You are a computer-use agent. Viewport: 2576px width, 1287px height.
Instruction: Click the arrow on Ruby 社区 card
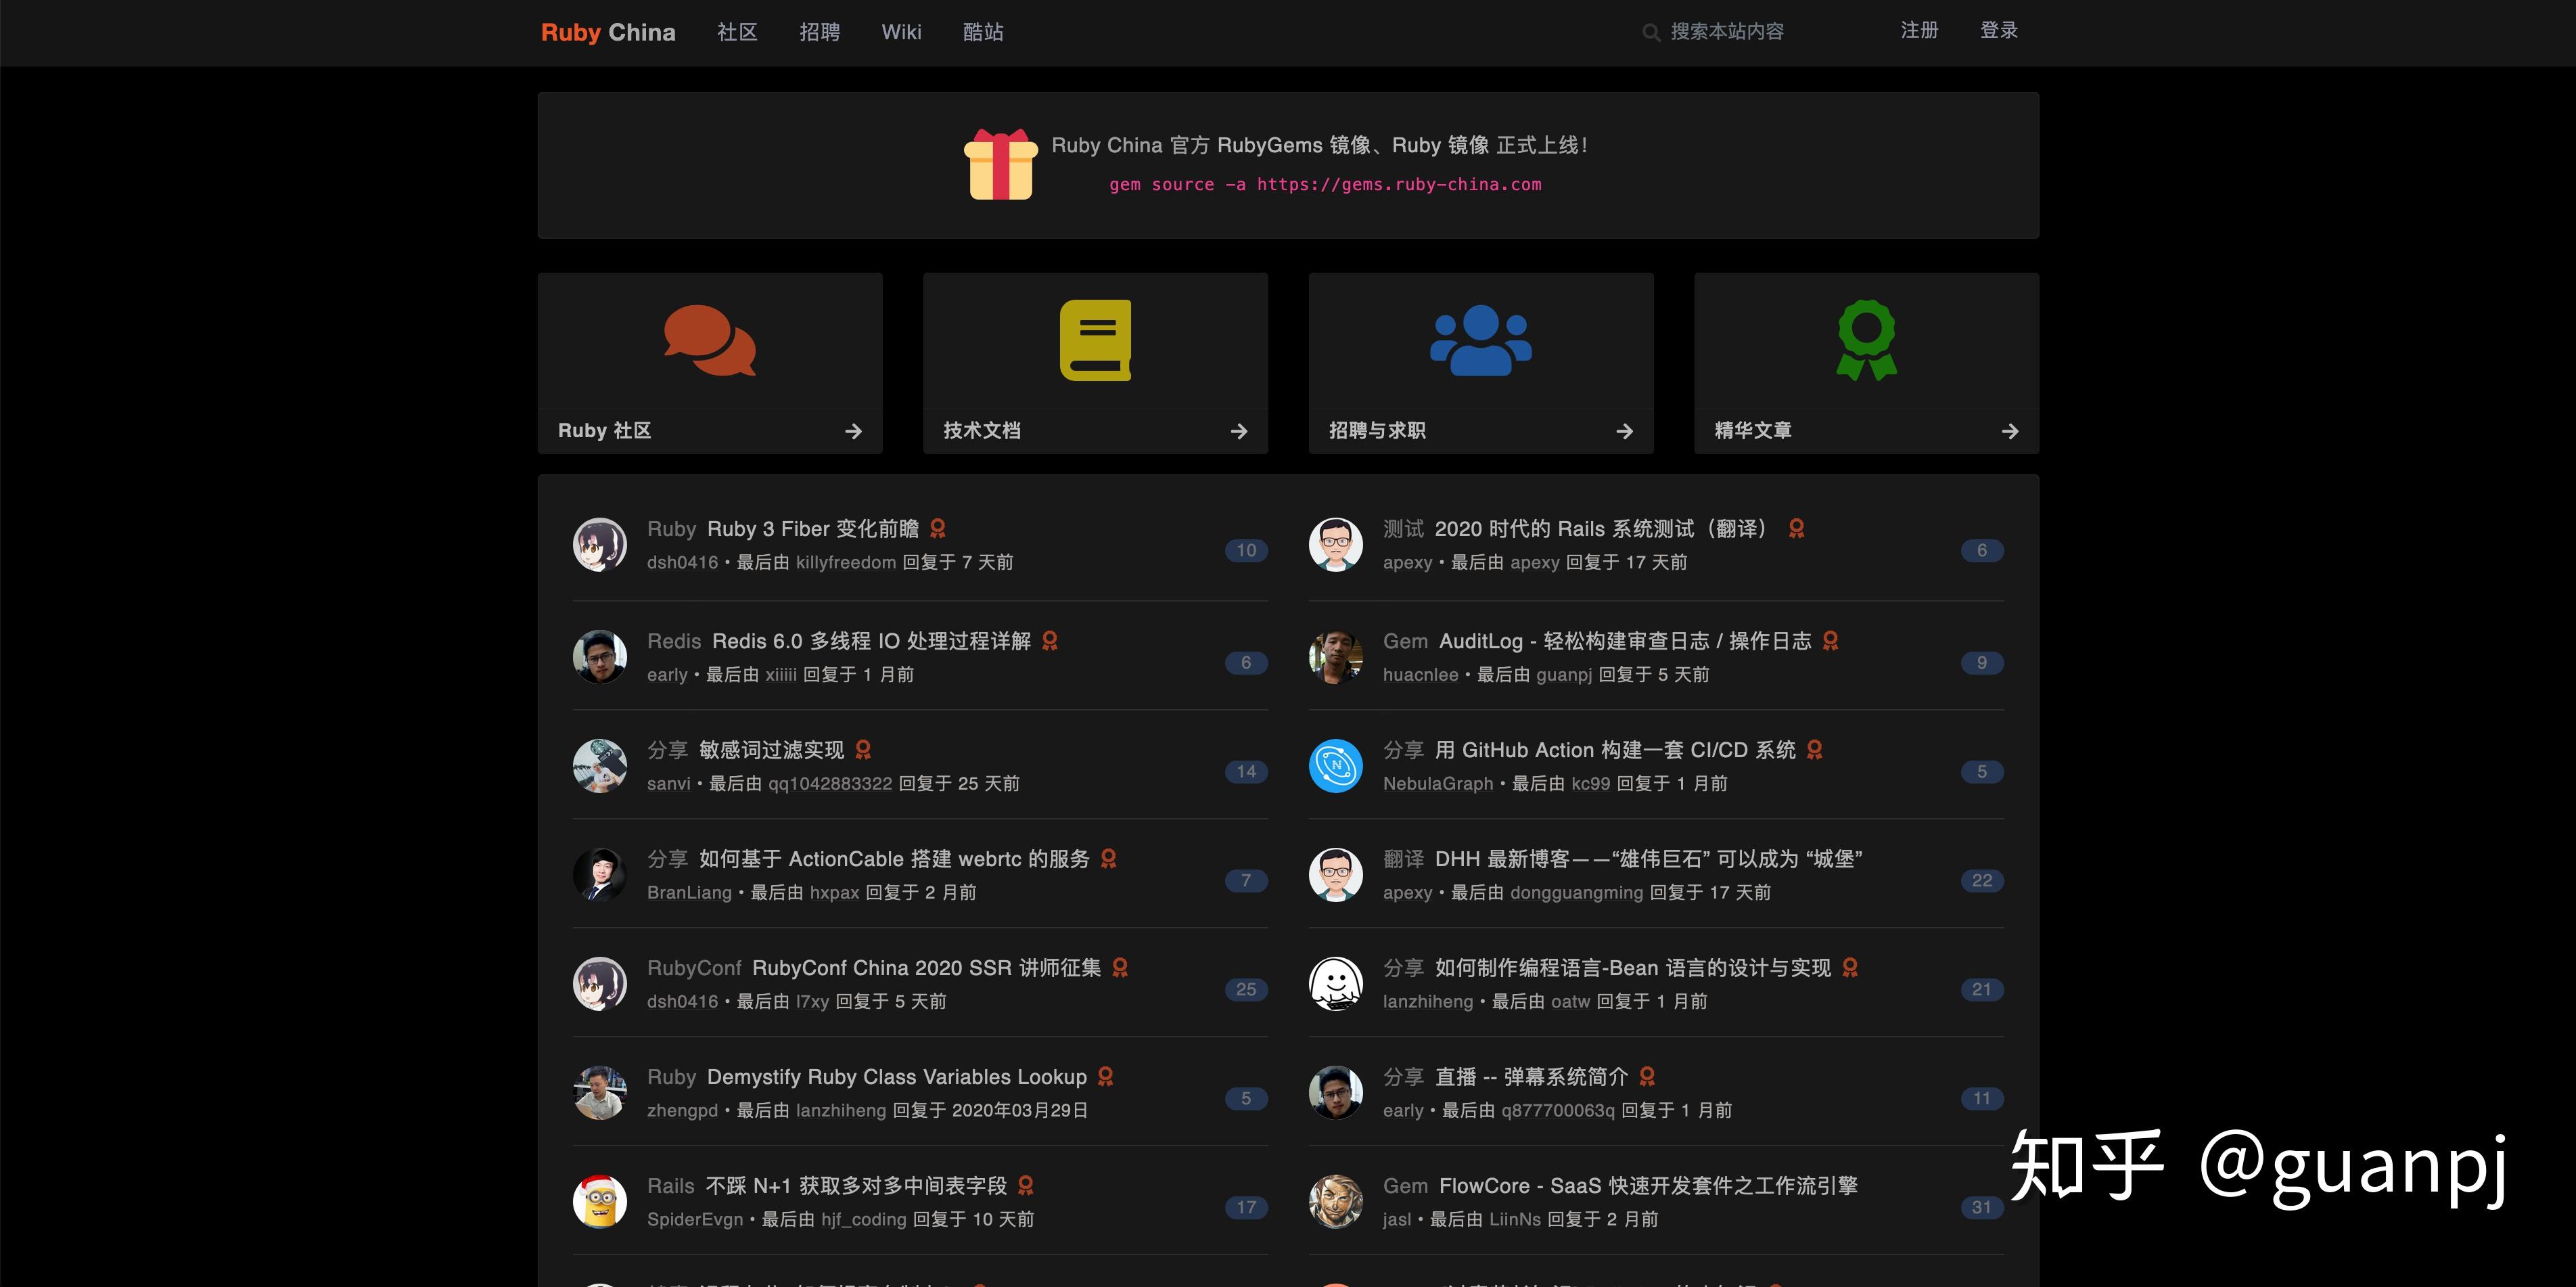pos(853,431)
